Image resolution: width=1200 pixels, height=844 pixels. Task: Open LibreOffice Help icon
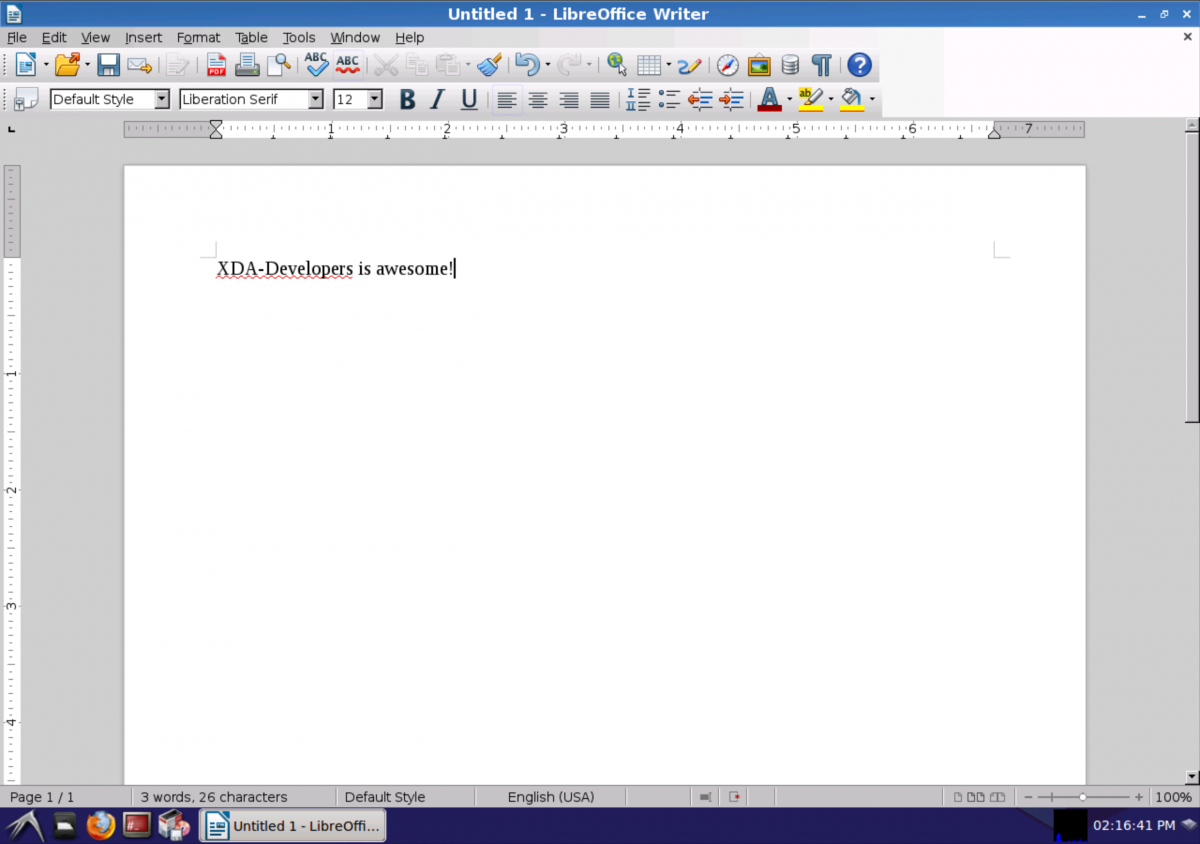coord(859,66)
